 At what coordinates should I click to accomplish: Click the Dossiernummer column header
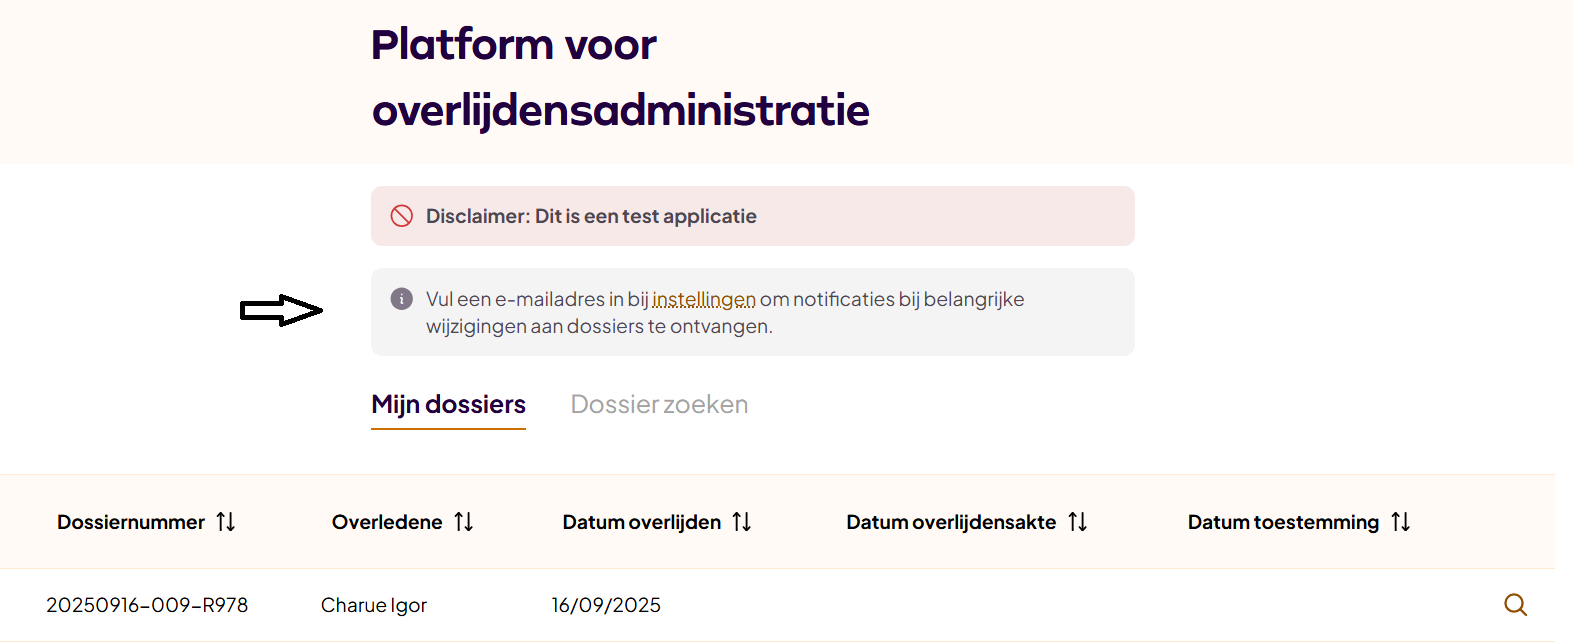tap(129, 521)
